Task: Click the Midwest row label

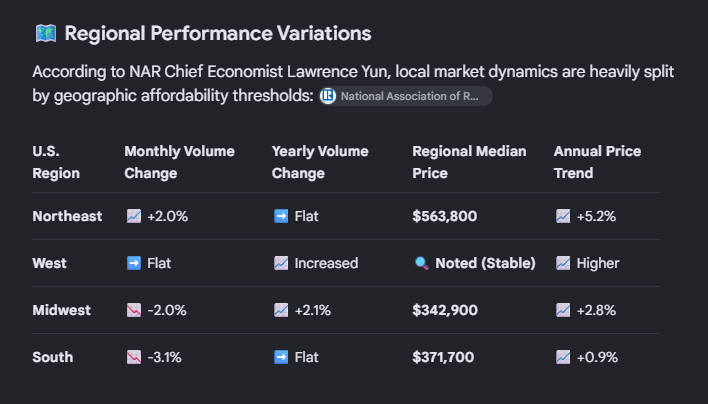Action: pos(61,310)
